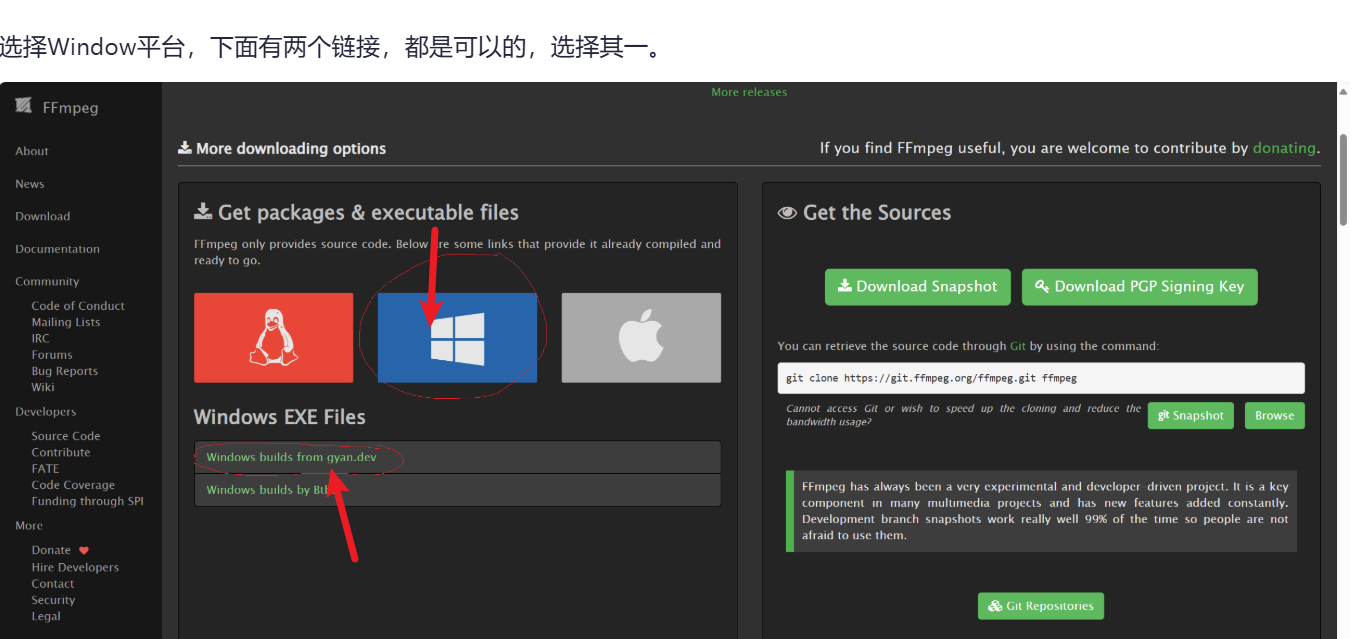The image size is (1362, 639).
Task: Click the FFmpeg logo icon
Action: (23, 106)
